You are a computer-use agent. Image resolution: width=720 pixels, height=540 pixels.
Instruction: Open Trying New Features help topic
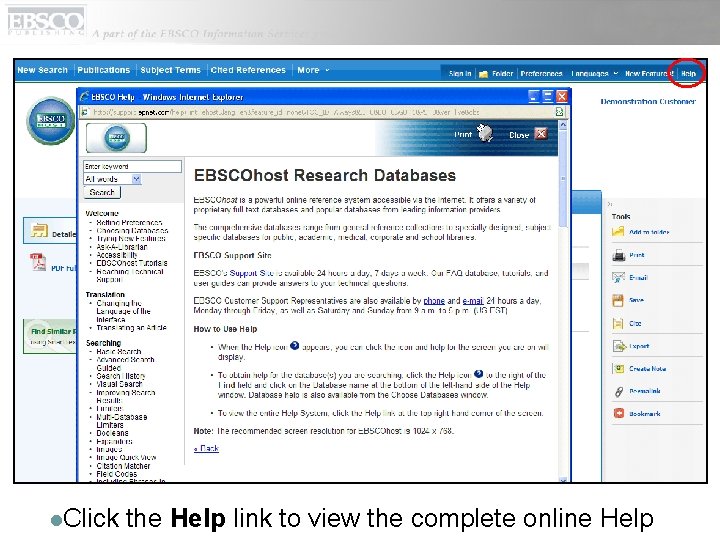[x=131, y=239]
